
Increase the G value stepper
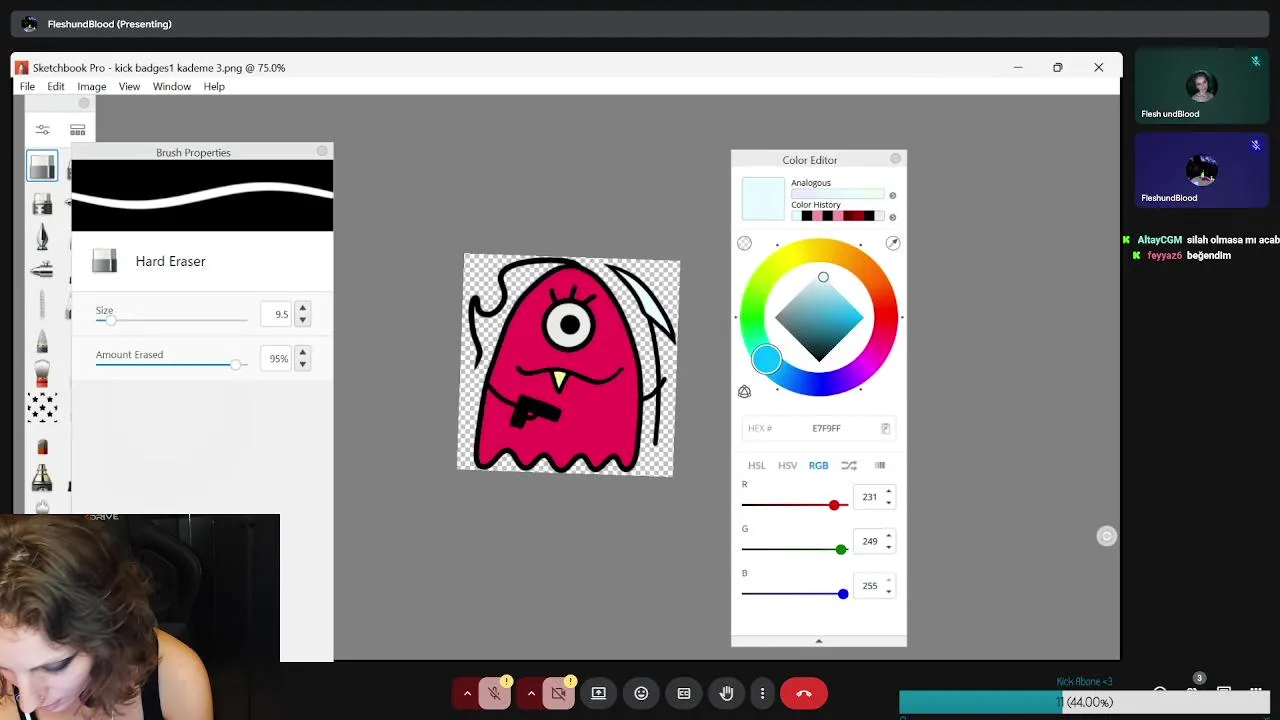888,536
